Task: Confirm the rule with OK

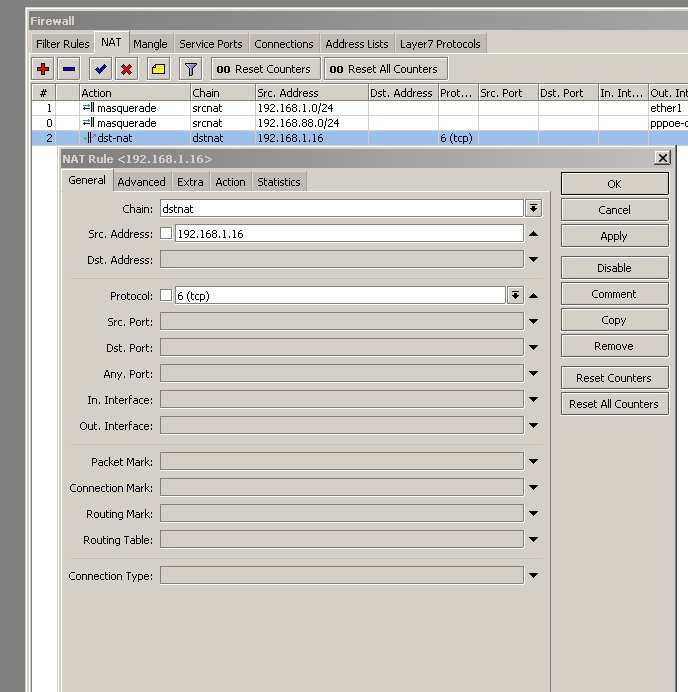Action: (614, 184)
